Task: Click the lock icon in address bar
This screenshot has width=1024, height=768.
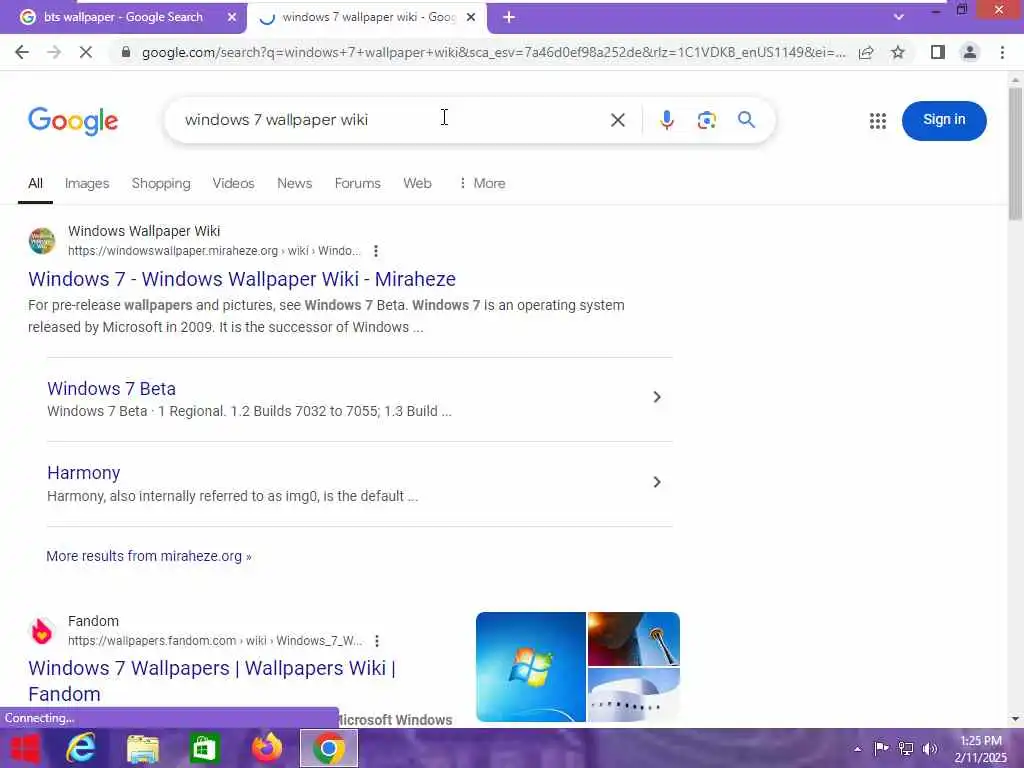Action: click(x=126, y=52)
